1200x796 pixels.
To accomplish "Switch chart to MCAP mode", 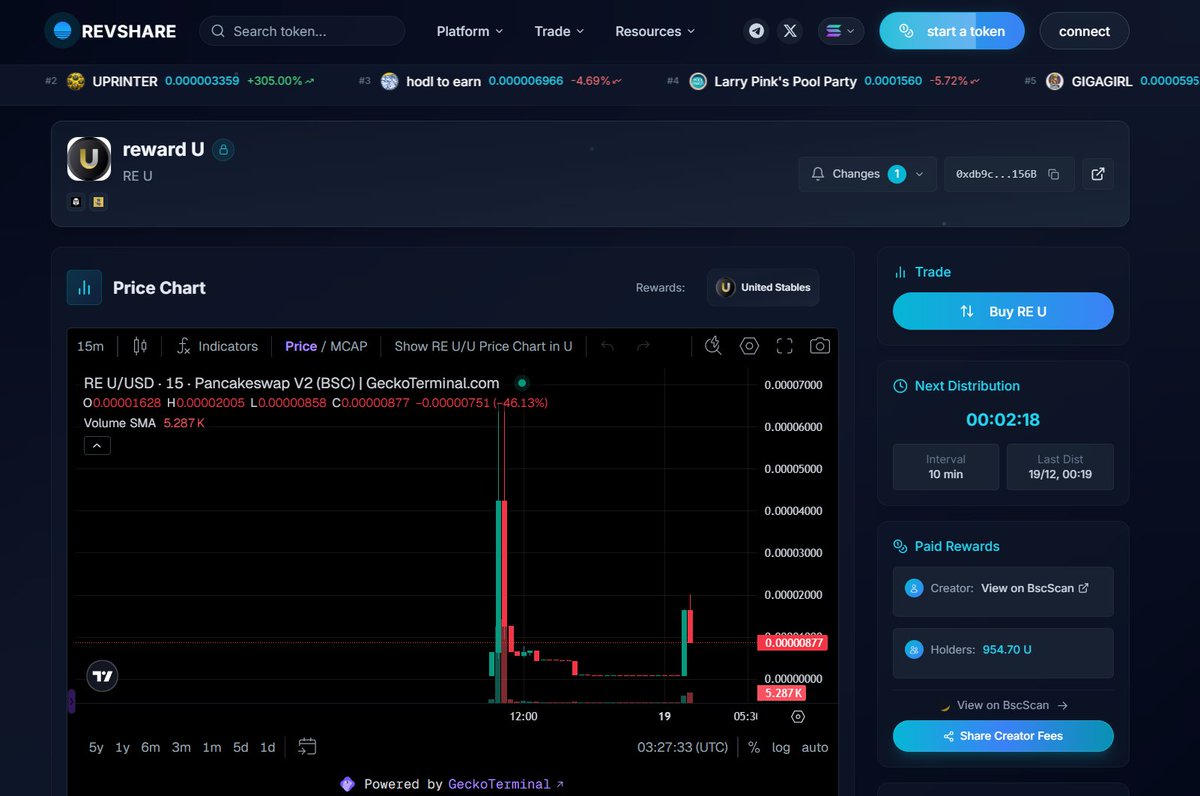I will 349,346.
